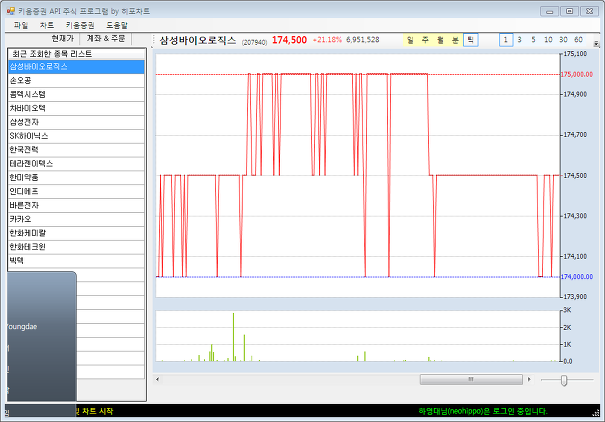Select 카카오 in the stock list
This screenshot has height=422, width=605.
[76, 219]
